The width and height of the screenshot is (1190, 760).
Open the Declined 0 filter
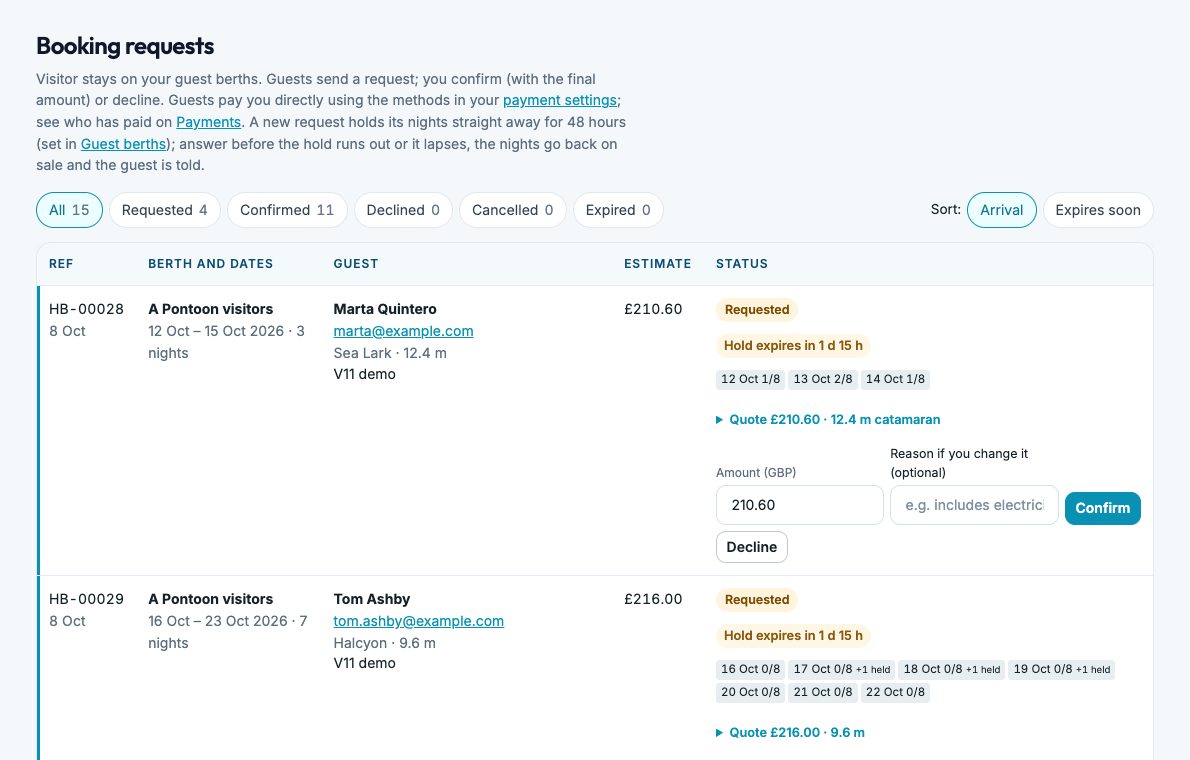click(x=403, y=210)
